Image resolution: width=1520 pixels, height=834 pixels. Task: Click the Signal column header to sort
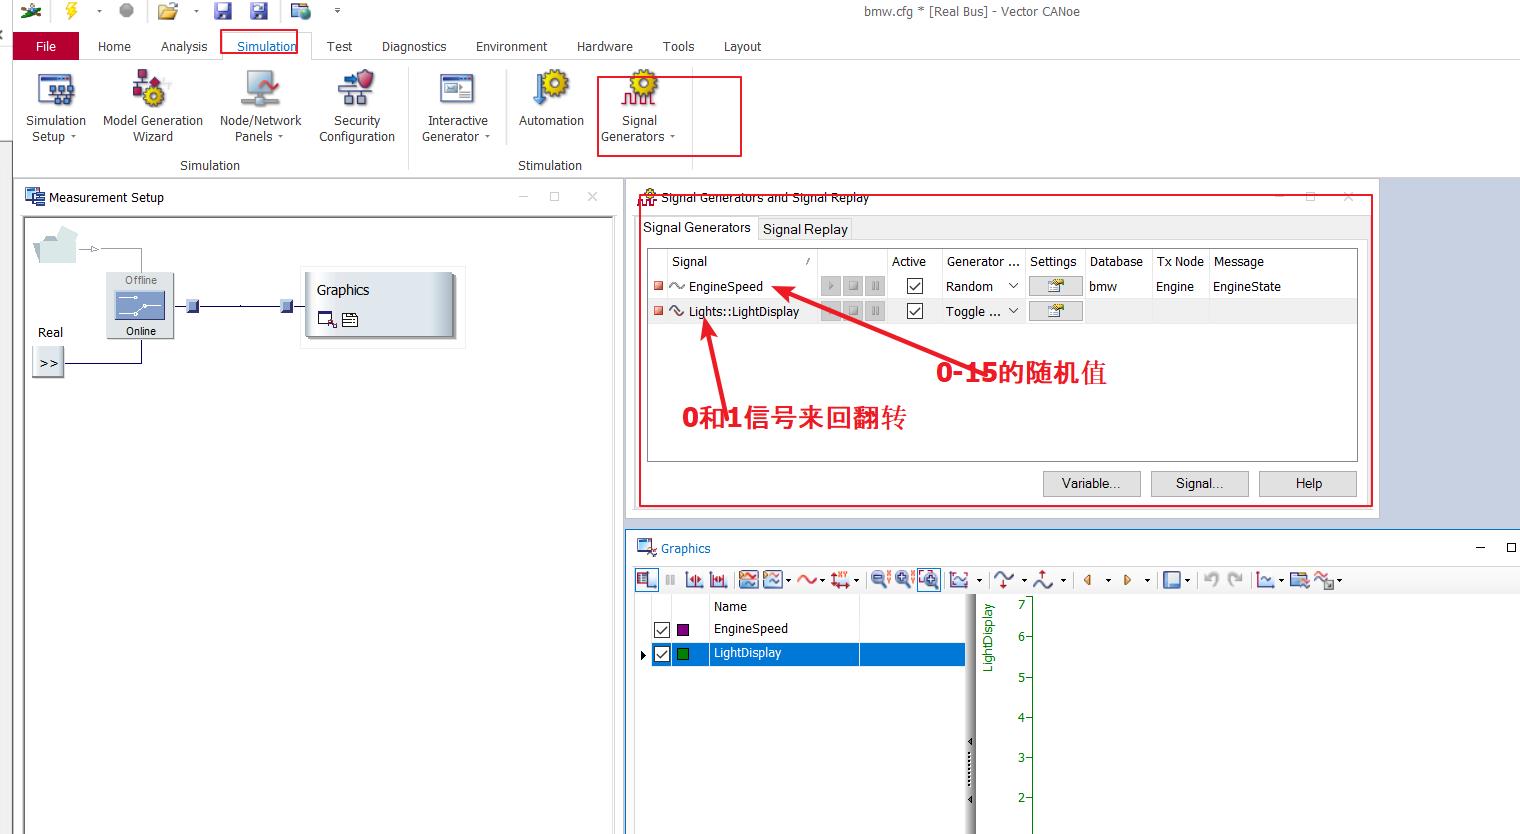(x=741, y=261)
